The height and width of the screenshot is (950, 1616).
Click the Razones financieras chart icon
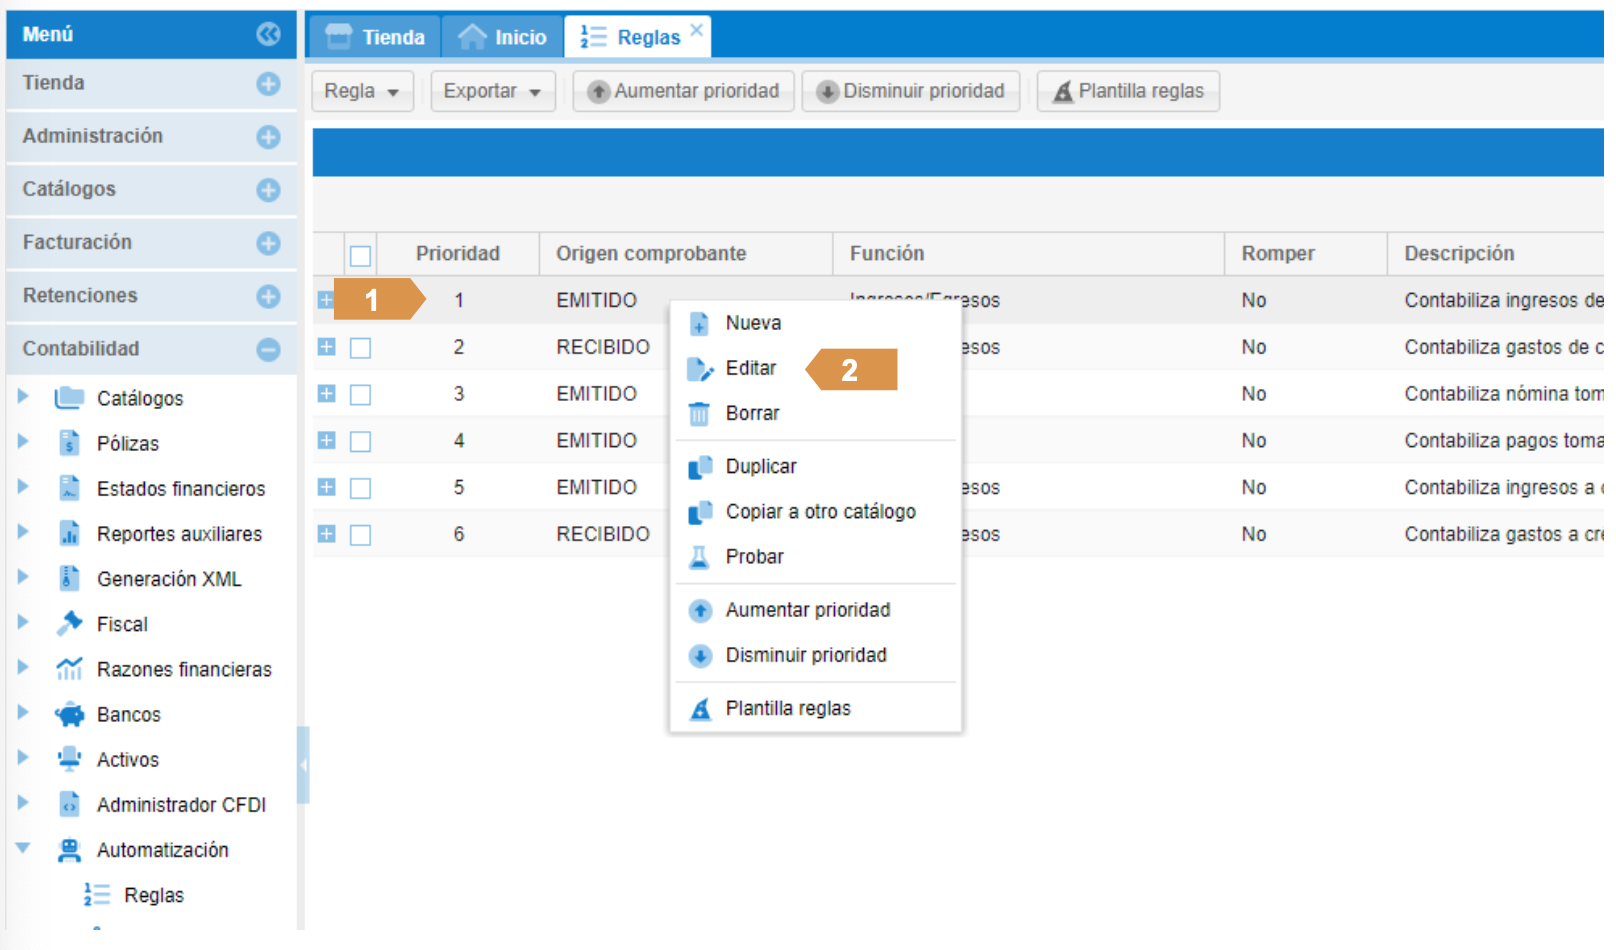pyautogui.click(x=69, y=669)
